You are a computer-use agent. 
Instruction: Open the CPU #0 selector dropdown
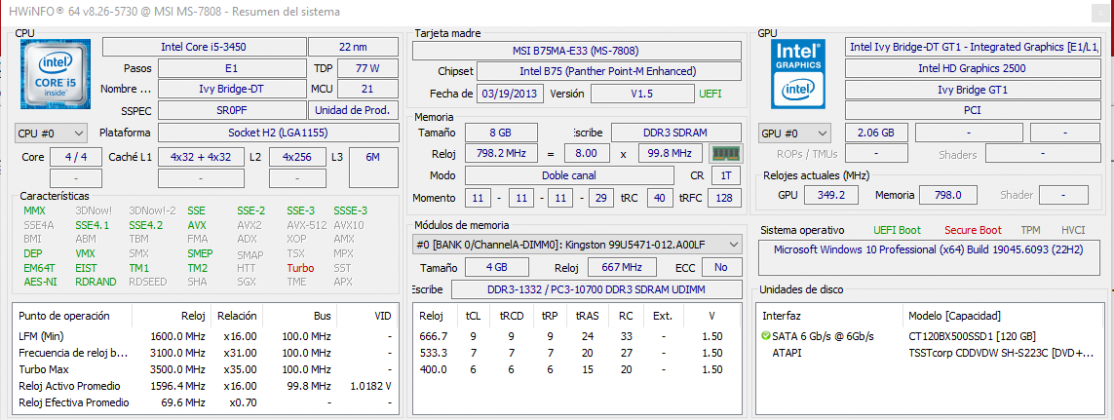point(51,133)
